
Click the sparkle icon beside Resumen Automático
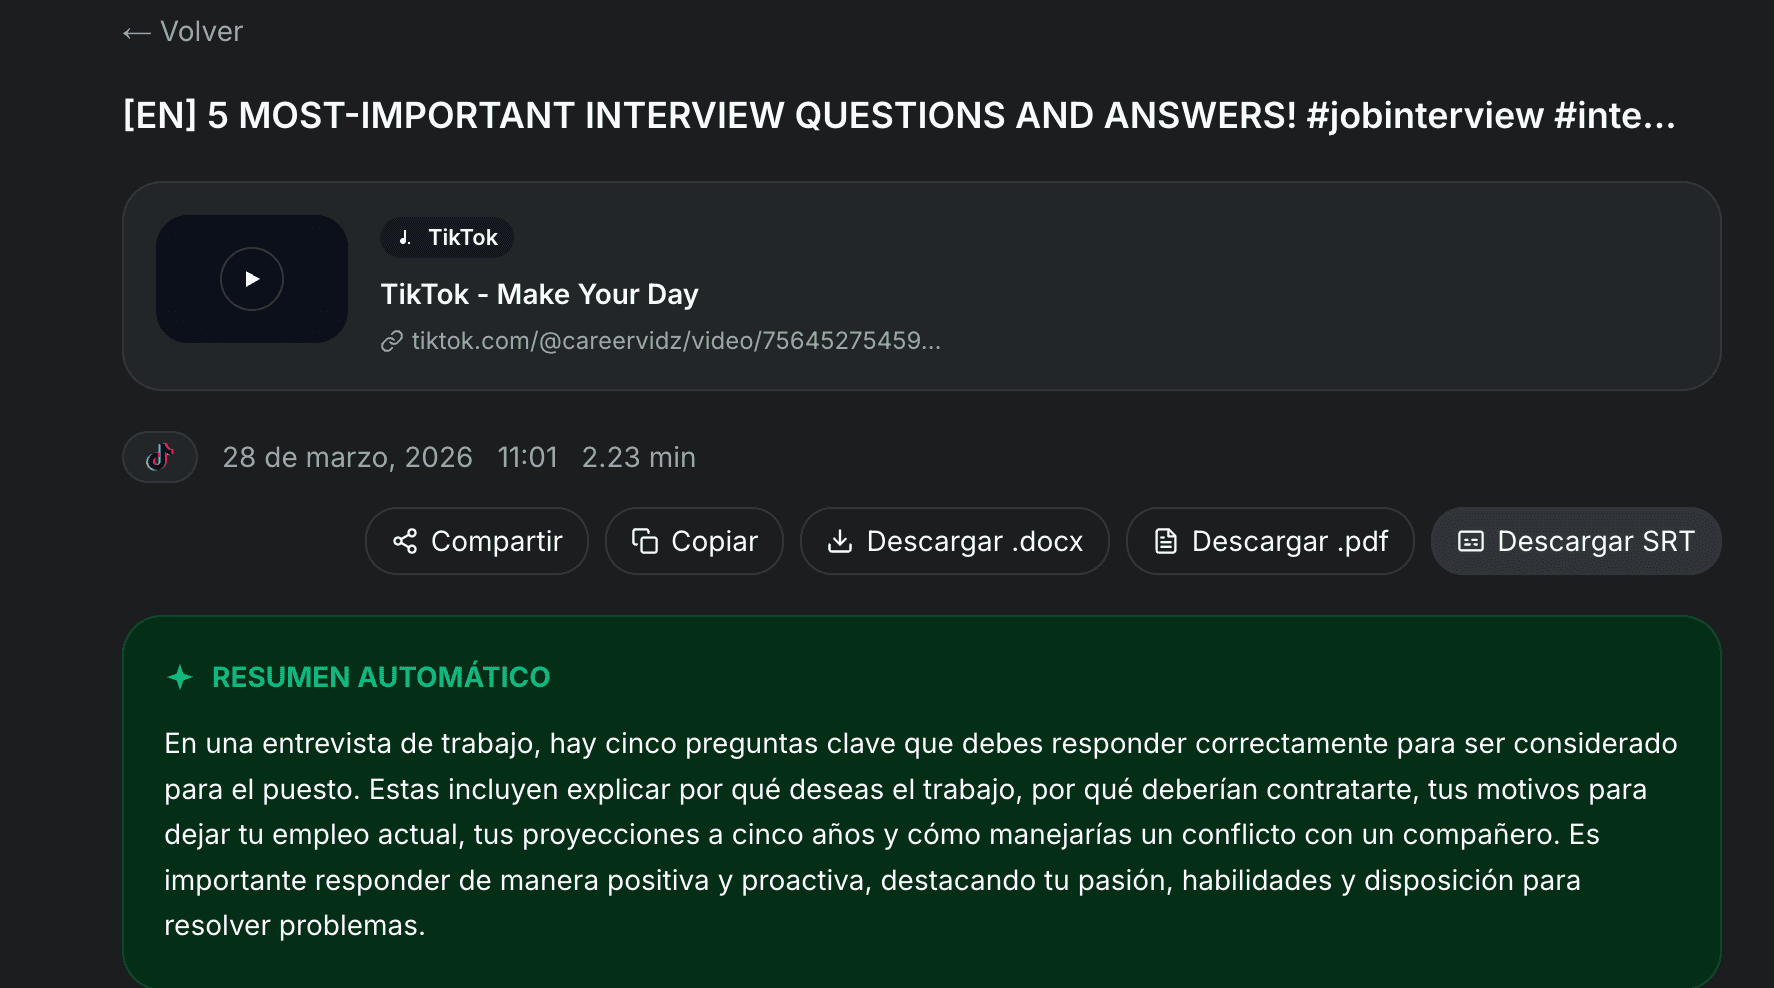point(180,678)
